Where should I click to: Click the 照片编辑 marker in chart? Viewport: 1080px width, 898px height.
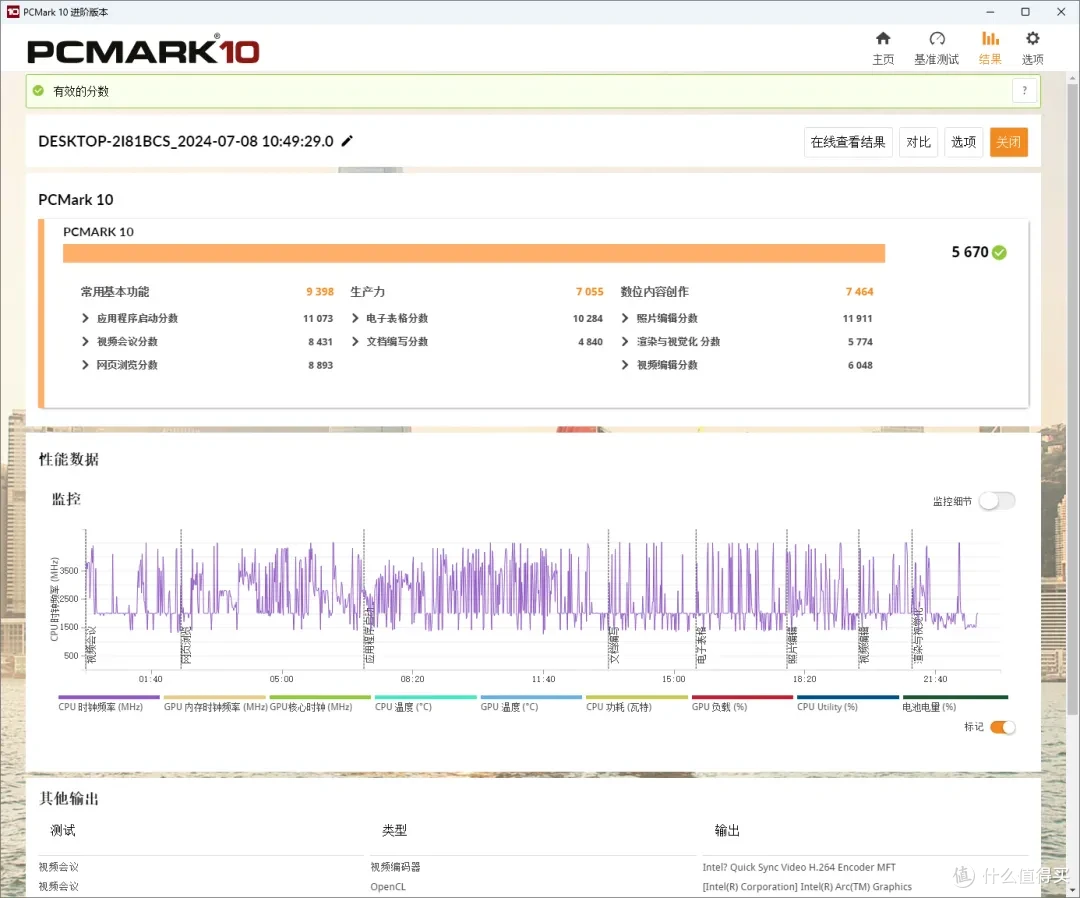coord(792,645)
